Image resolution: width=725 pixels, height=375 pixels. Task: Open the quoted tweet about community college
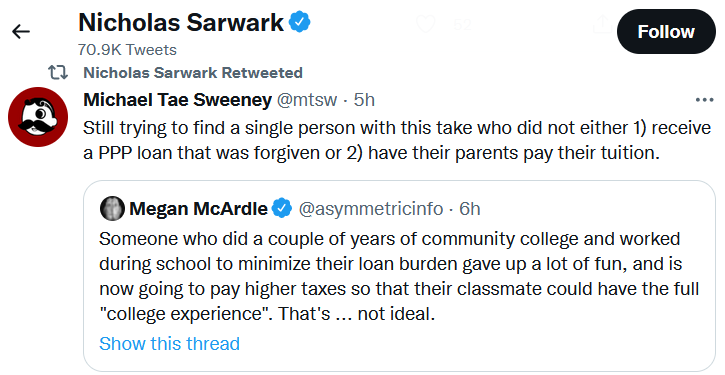coord(399,276)
